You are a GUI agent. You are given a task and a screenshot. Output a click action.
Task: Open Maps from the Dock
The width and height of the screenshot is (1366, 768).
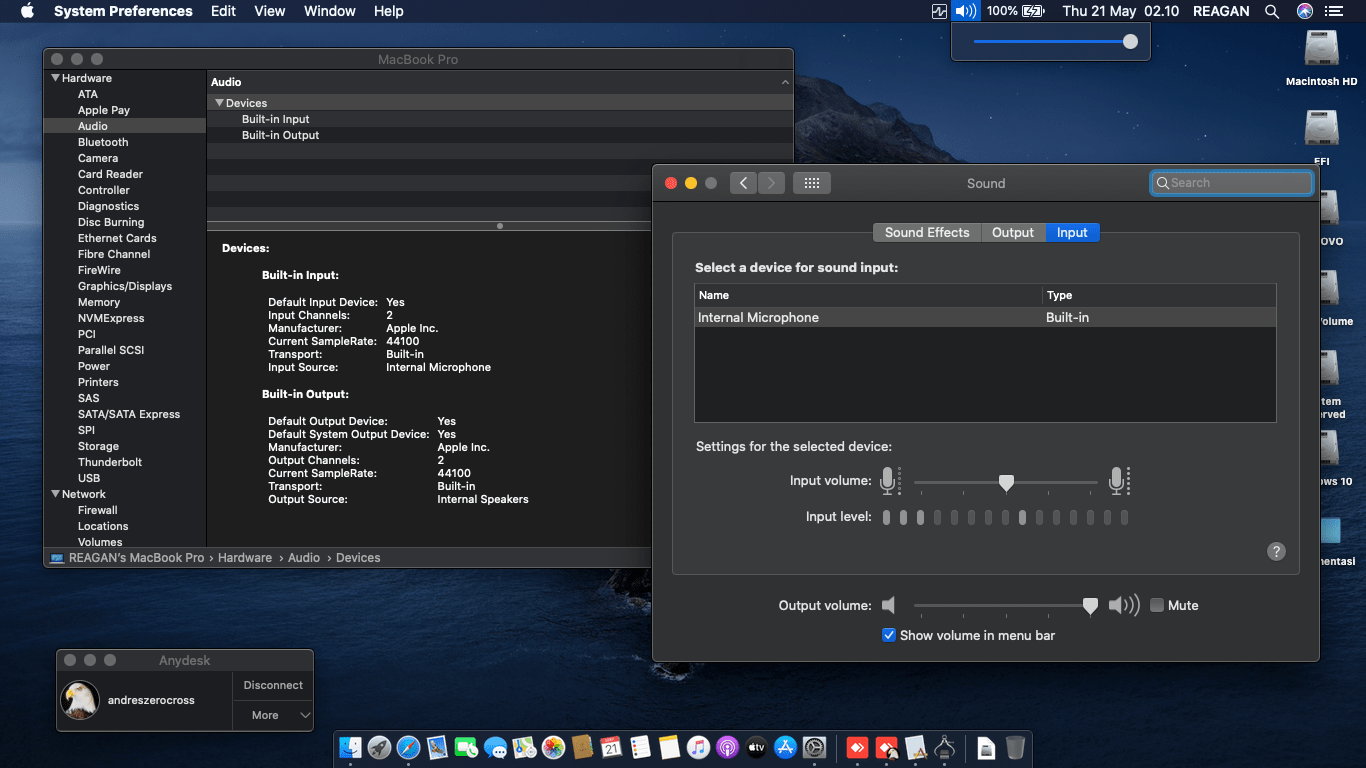point(524,747)
